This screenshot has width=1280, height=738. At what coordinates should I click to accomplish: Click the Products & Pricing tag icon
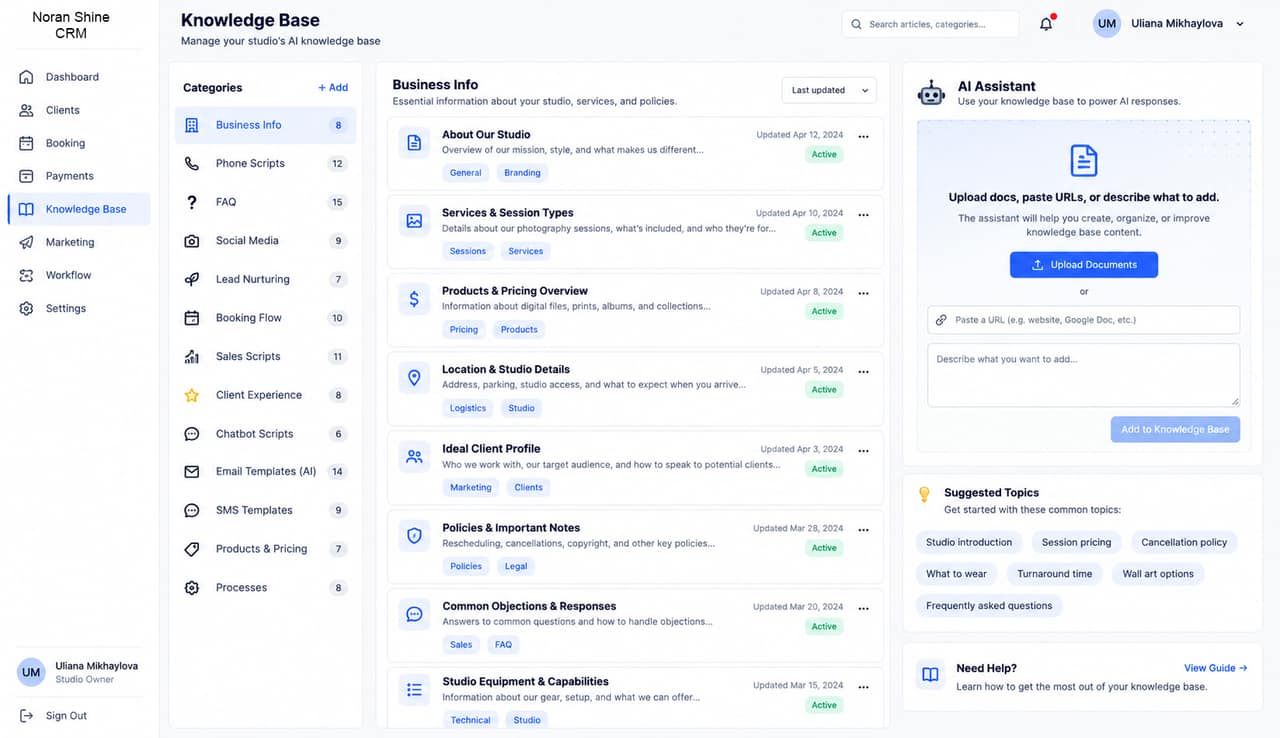pyautogui.click(x=192, y=549)
